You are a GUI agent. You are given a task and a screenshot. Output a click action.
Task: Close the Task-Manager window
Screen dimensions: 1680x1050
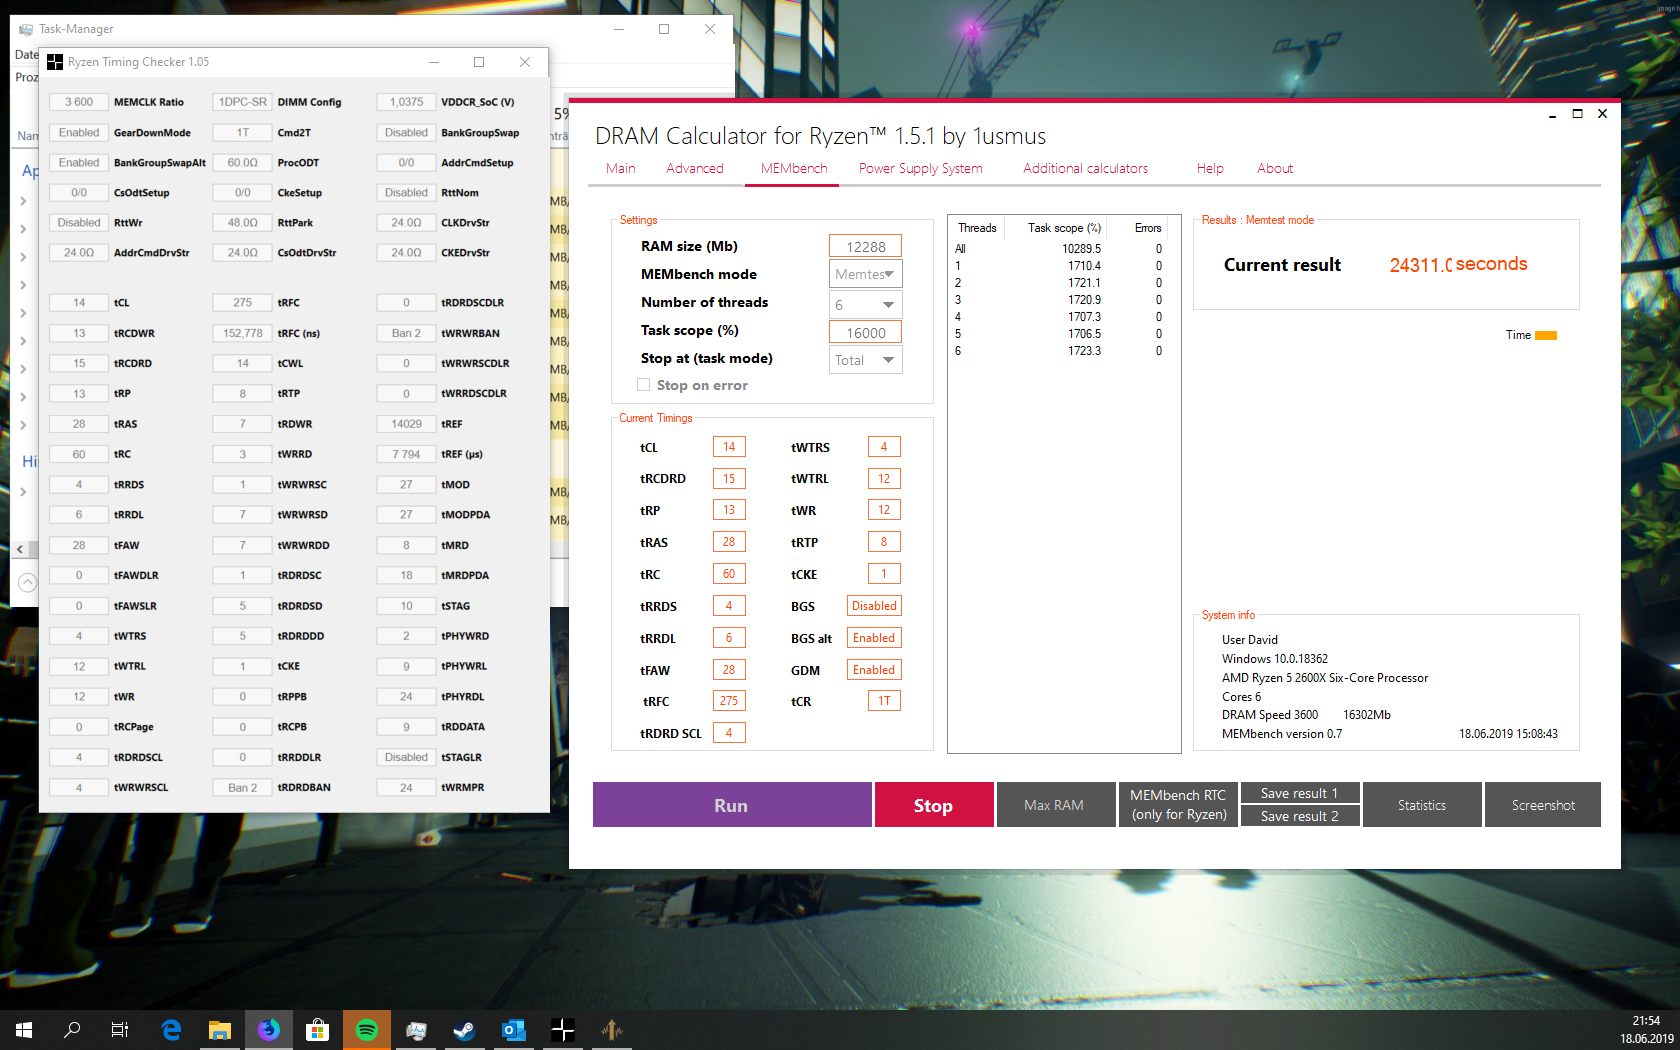[710, 29]
